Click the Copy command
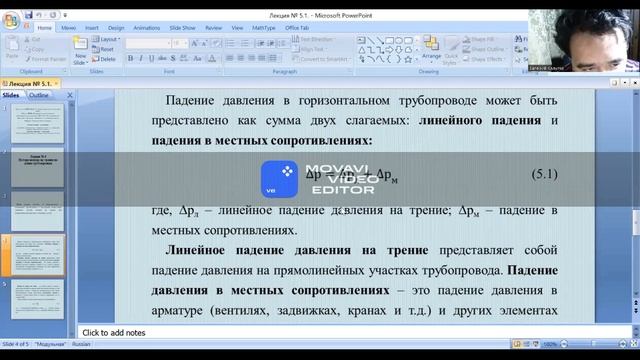The width and height of the screenshot is (640, 360). [34, 49]
